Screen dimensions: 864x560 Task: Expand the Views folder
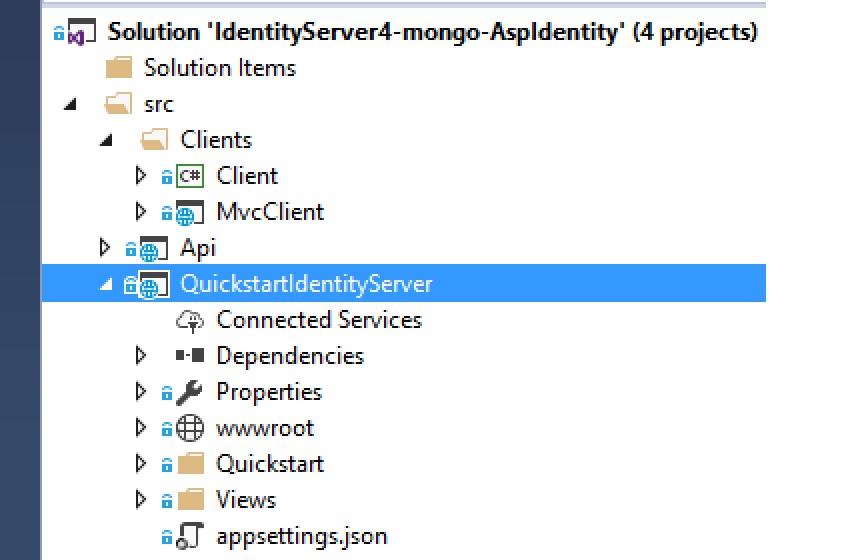tap(141, 499)
